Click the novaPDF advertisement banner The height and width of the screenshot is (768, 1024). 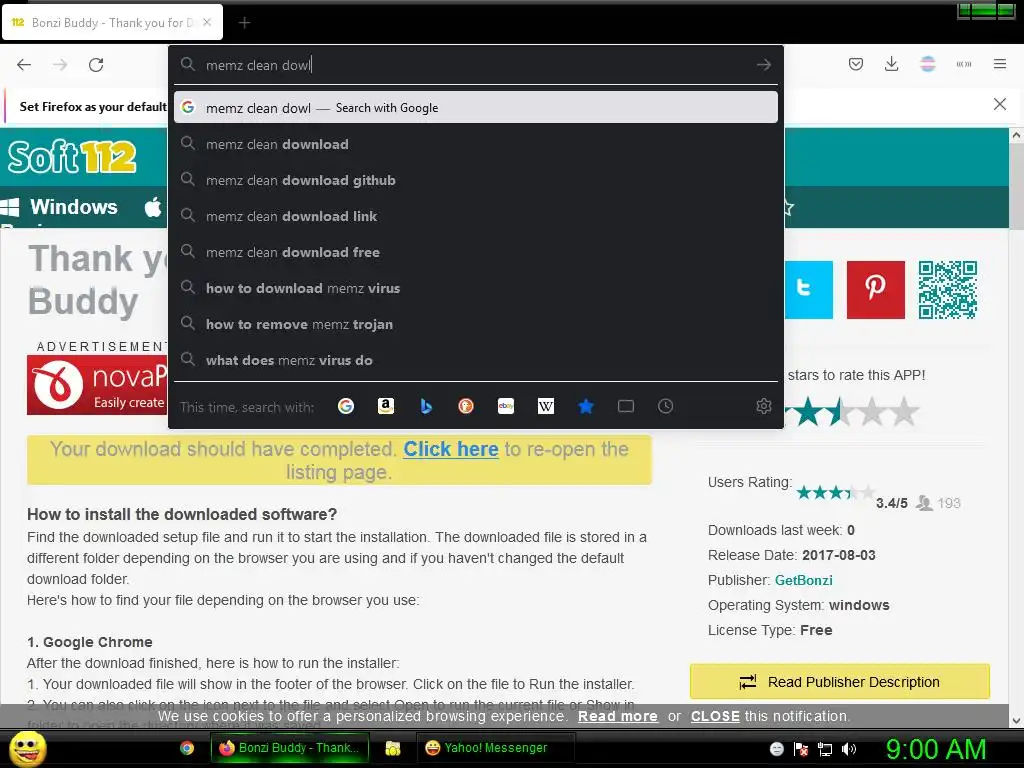click(97, 385)
